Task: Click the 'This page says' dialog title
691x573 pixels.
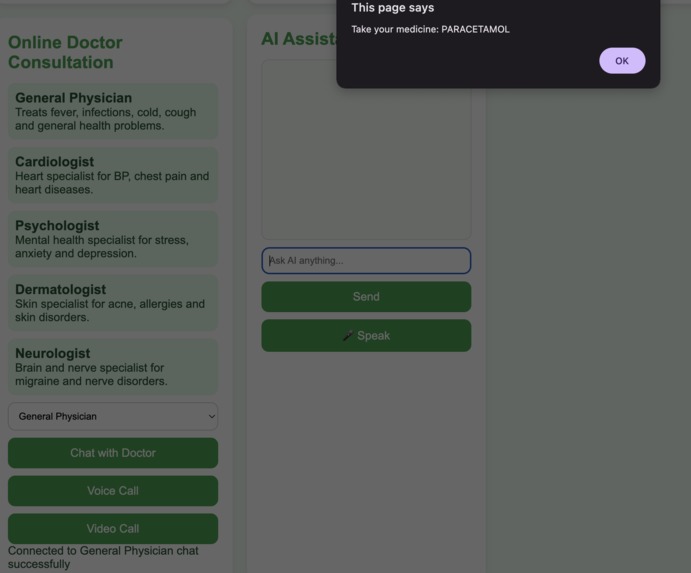Action: pos(393,8)
